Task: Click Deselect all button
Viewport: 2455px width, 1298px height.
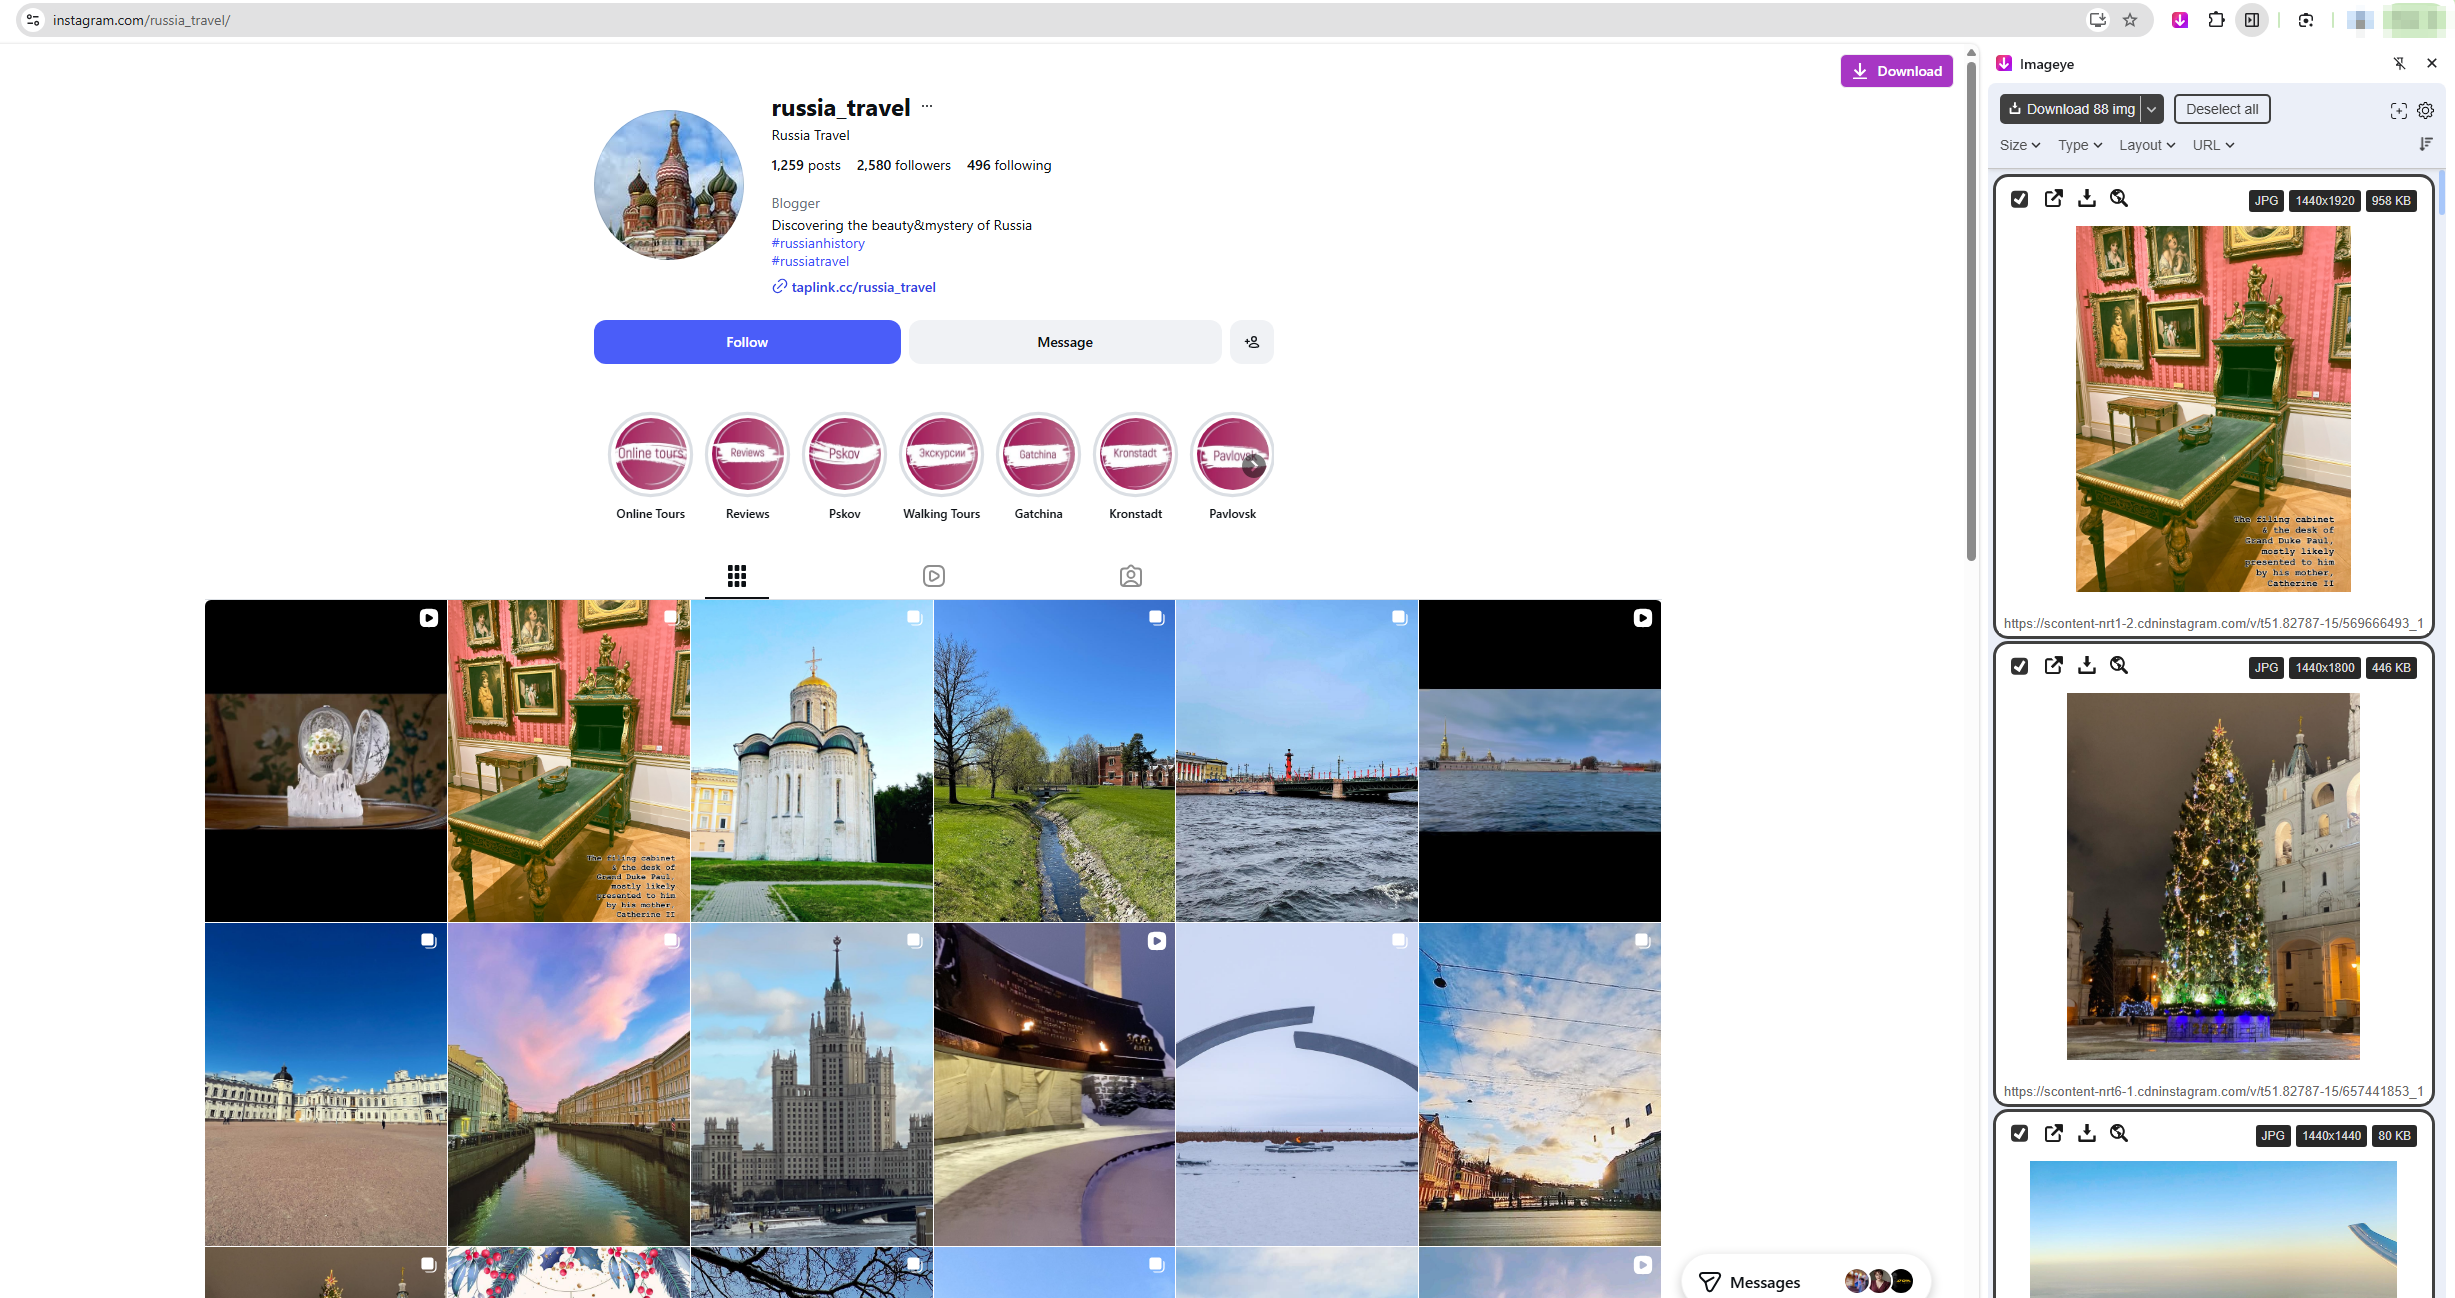Action: click(x=2222, y=109)
